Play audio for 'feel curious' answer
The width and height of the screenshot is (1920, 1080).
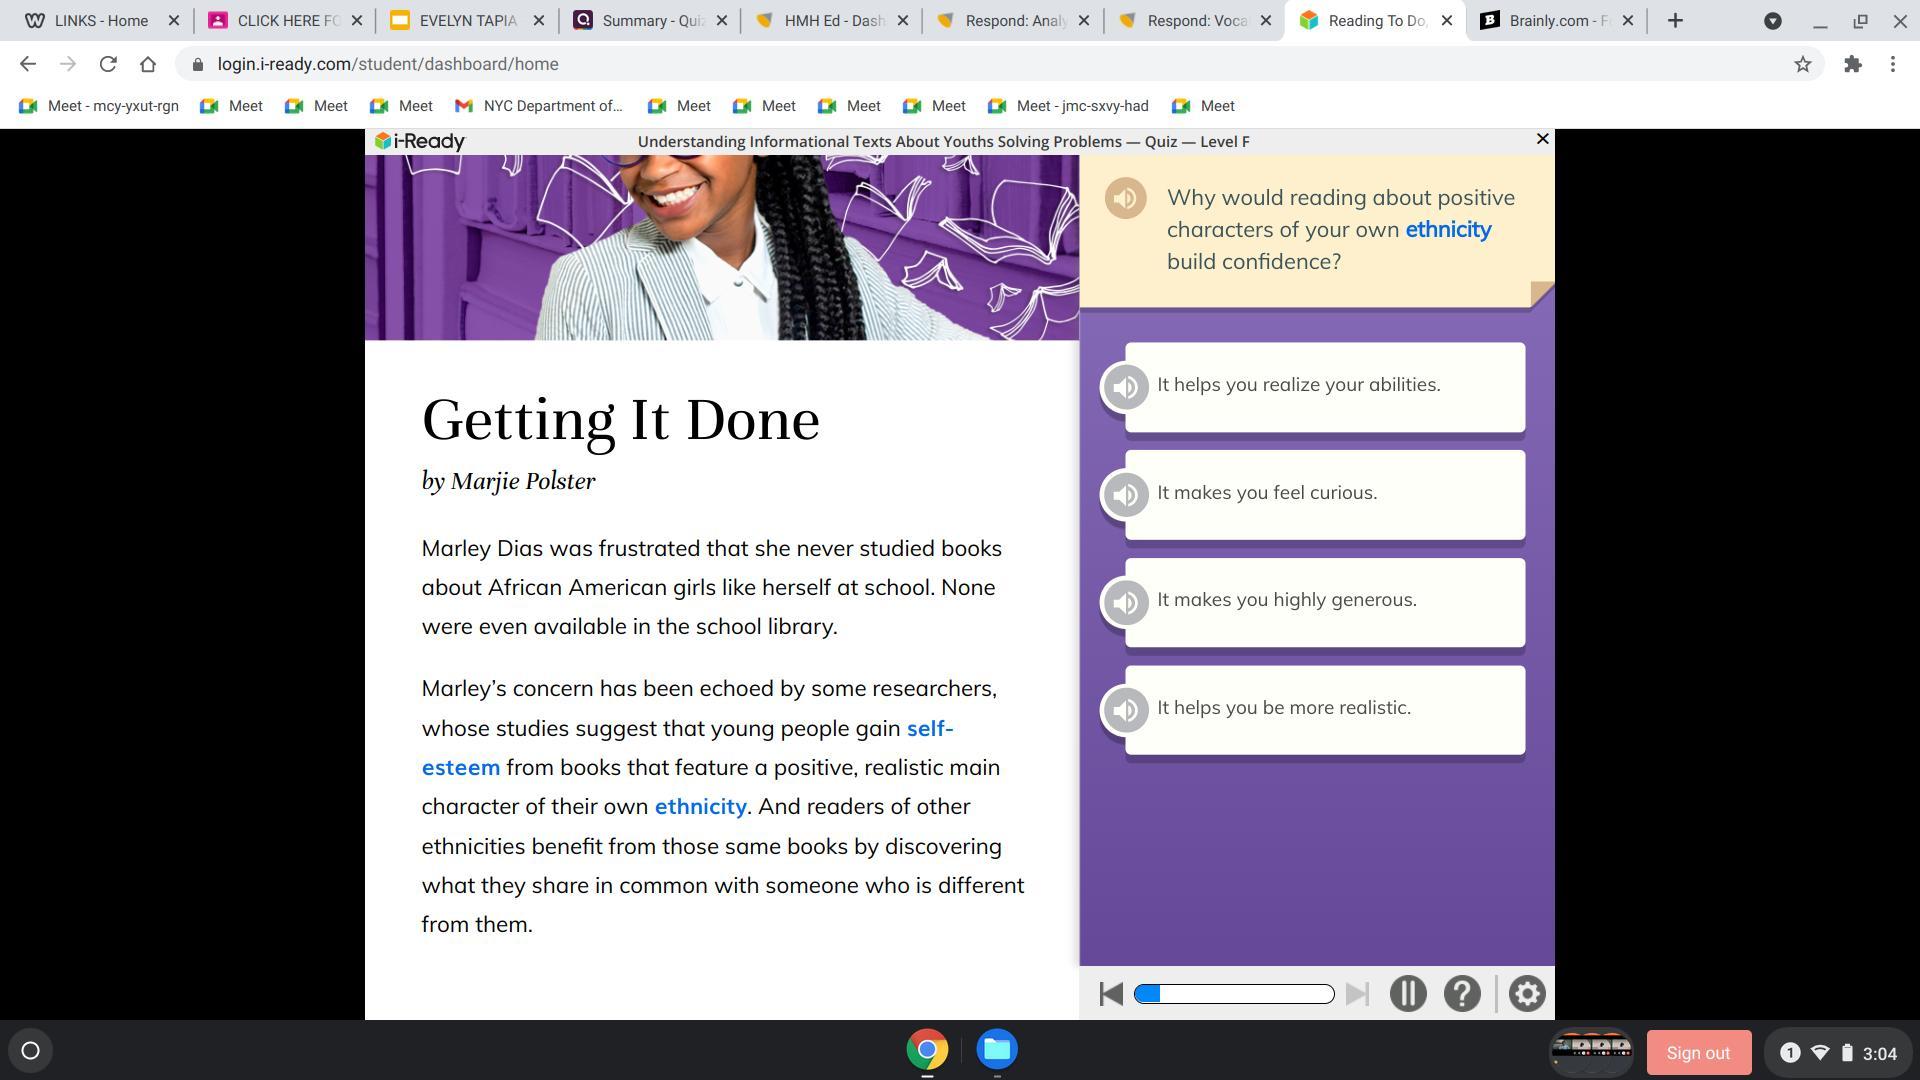1125,495
